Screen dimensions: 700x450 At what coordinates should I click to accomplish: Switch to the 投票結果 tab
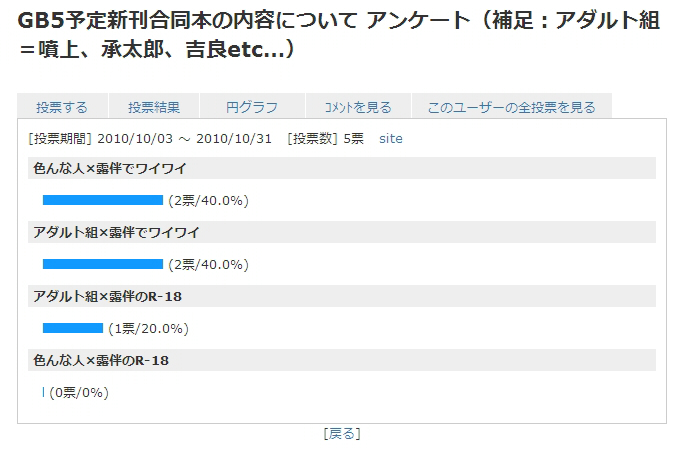point(154,107)
